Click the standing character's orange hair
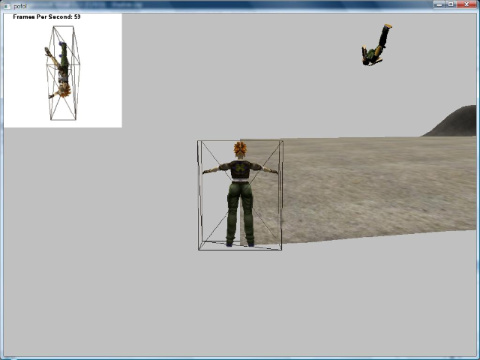The image size is (480, 360). [x=240, y=149]
